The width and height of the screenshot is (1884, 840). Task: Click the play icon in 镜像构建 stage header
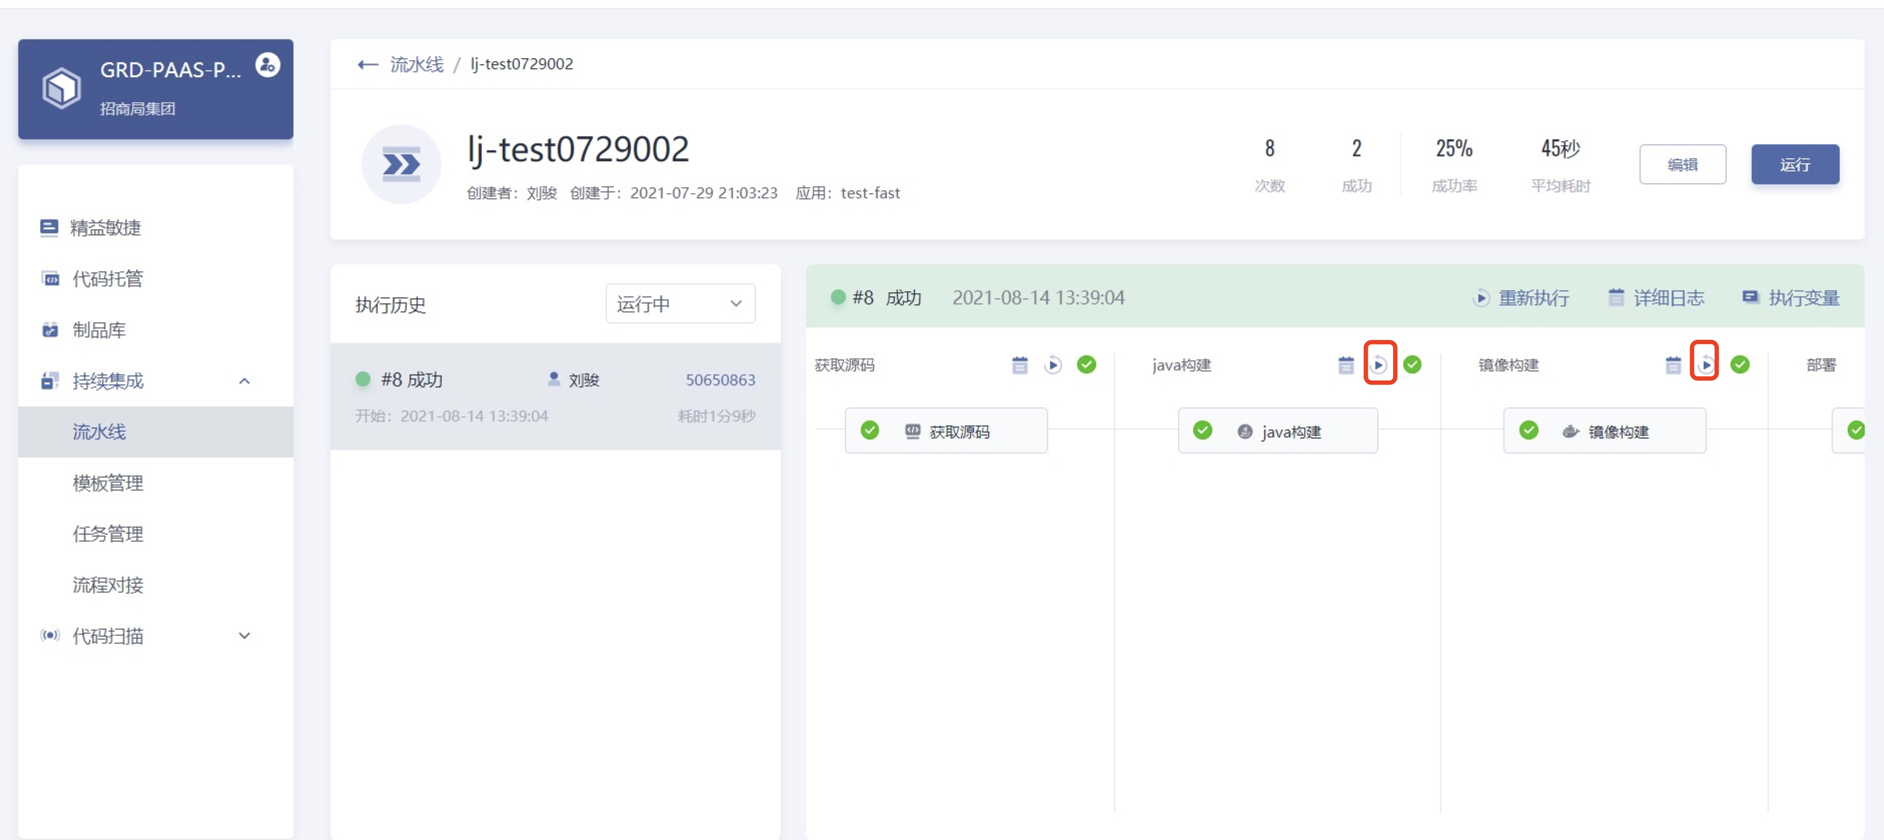coord(1706,365)
